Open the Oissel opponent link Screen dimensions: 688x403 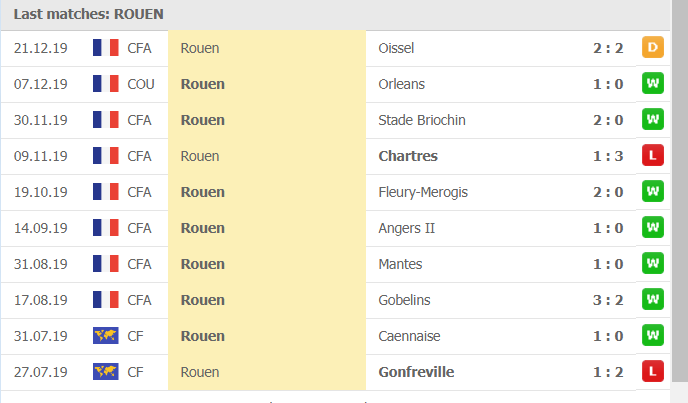[x=396, y=48]
